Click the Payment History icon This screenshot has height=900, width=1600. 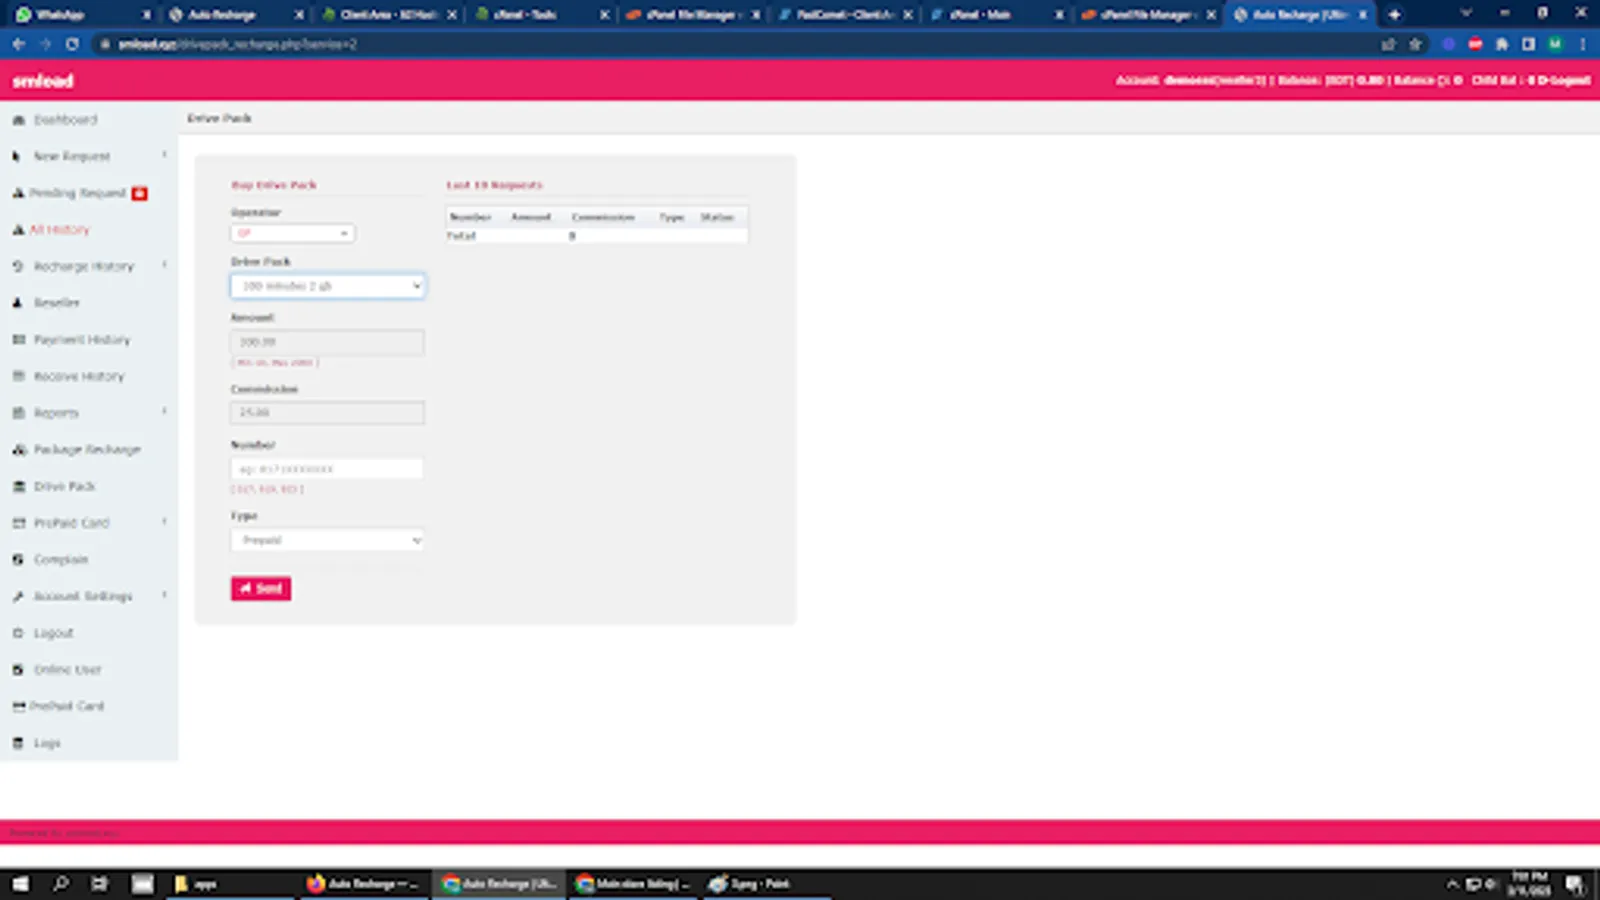tap(18, 340)
